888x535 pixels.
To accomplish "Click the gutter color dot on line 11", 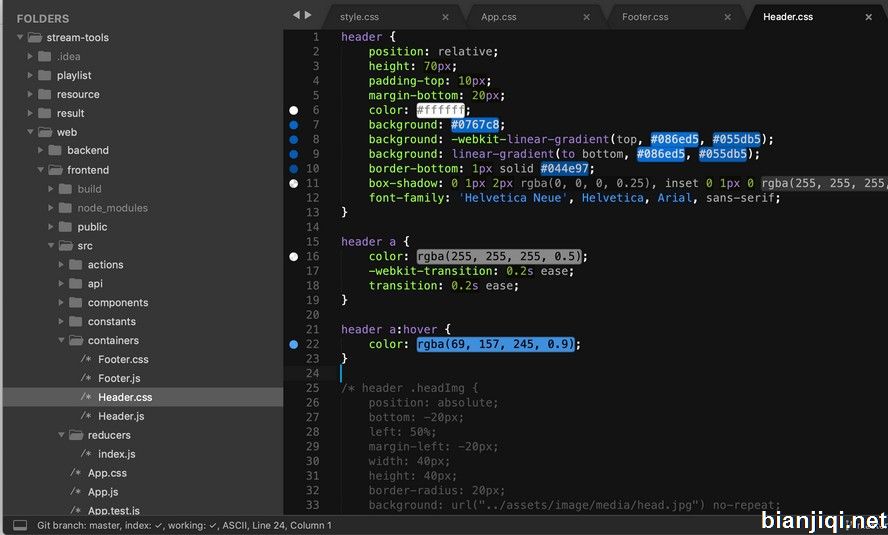I will (293, 183).
